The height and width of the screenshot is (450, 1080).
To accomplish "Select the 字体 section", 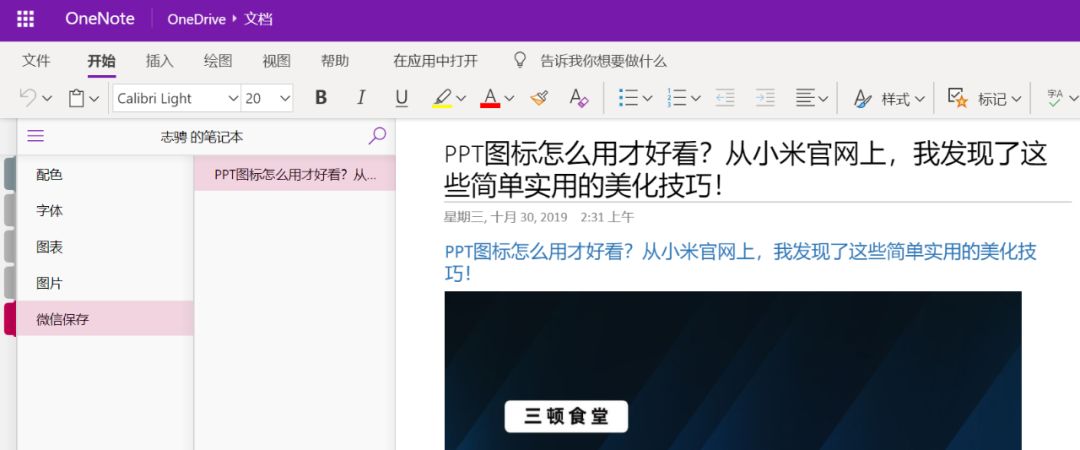I will pyautogui.click(x=105, y=211).
